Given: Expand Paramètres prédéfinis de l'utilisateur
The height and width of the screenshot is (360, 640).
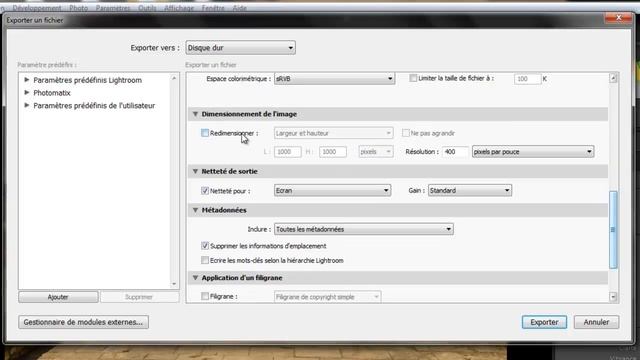Looking at the screenshot, I should 27,105.
